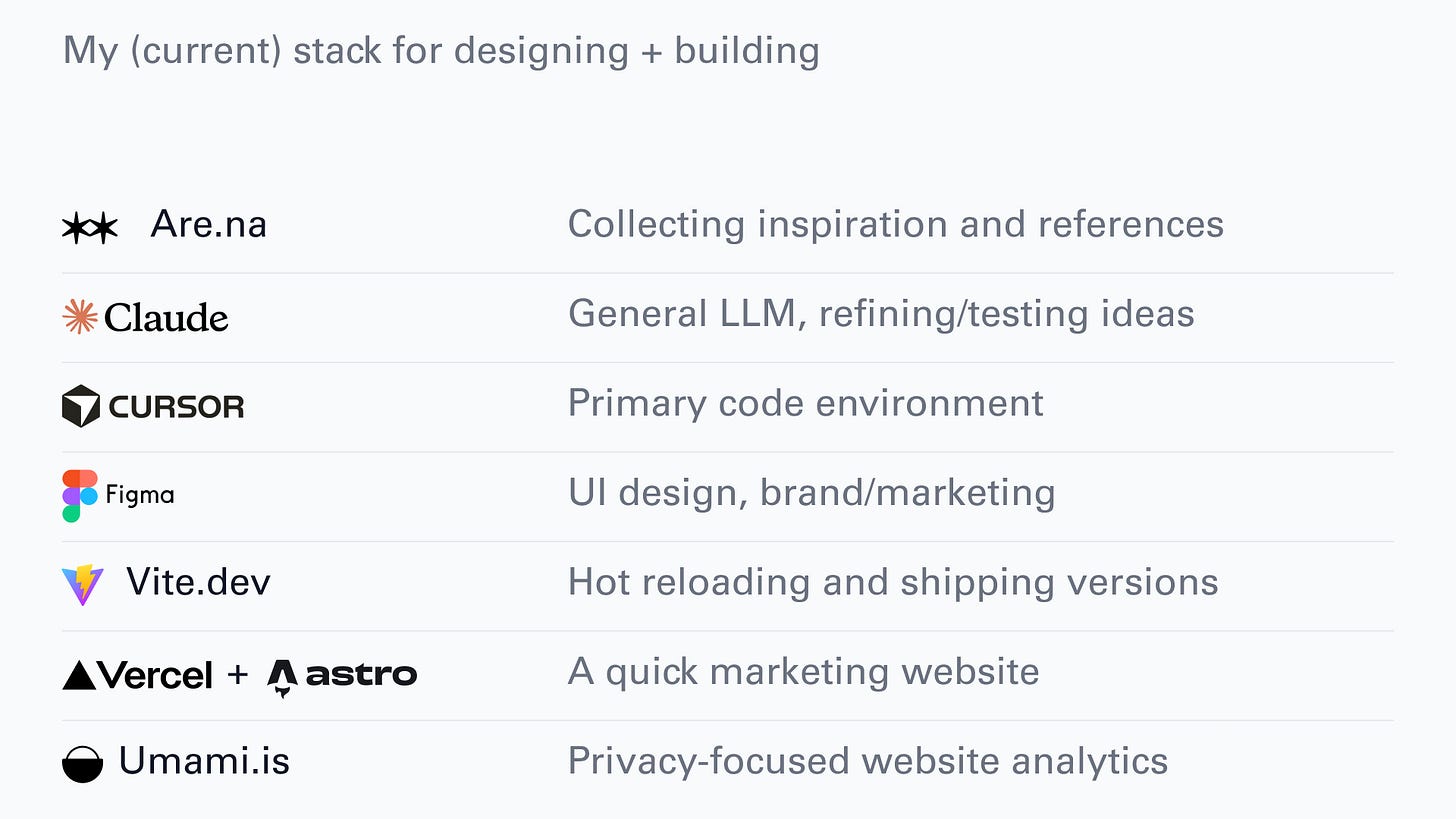Select the CURSOR wordmark
This screenshot has width=1456, height=819.
[176, 407]
